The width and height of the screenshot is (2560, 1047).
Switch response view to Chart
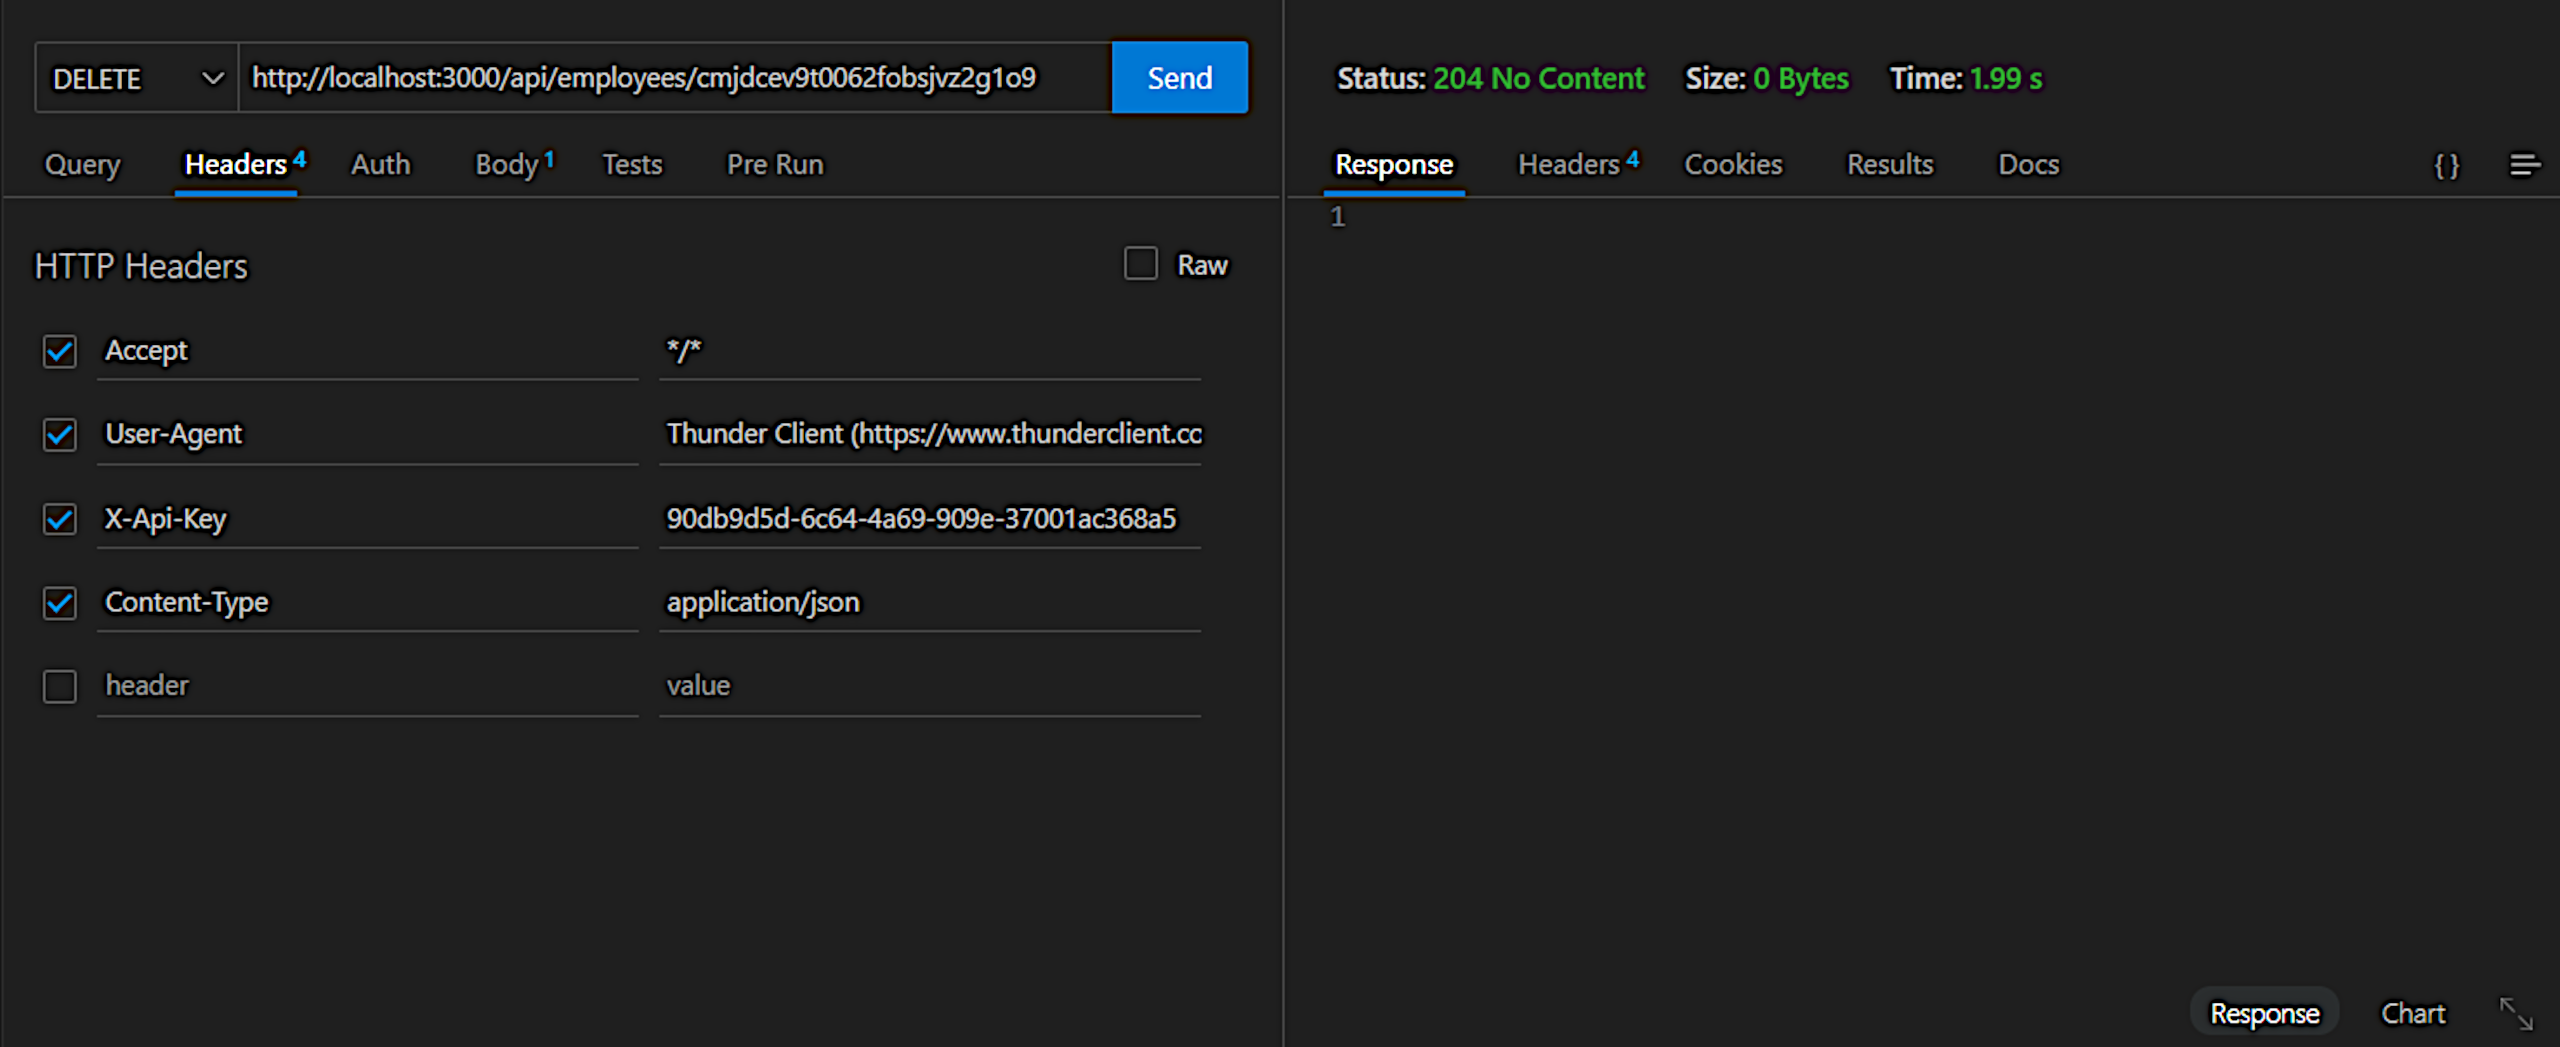(2413, 1012)
